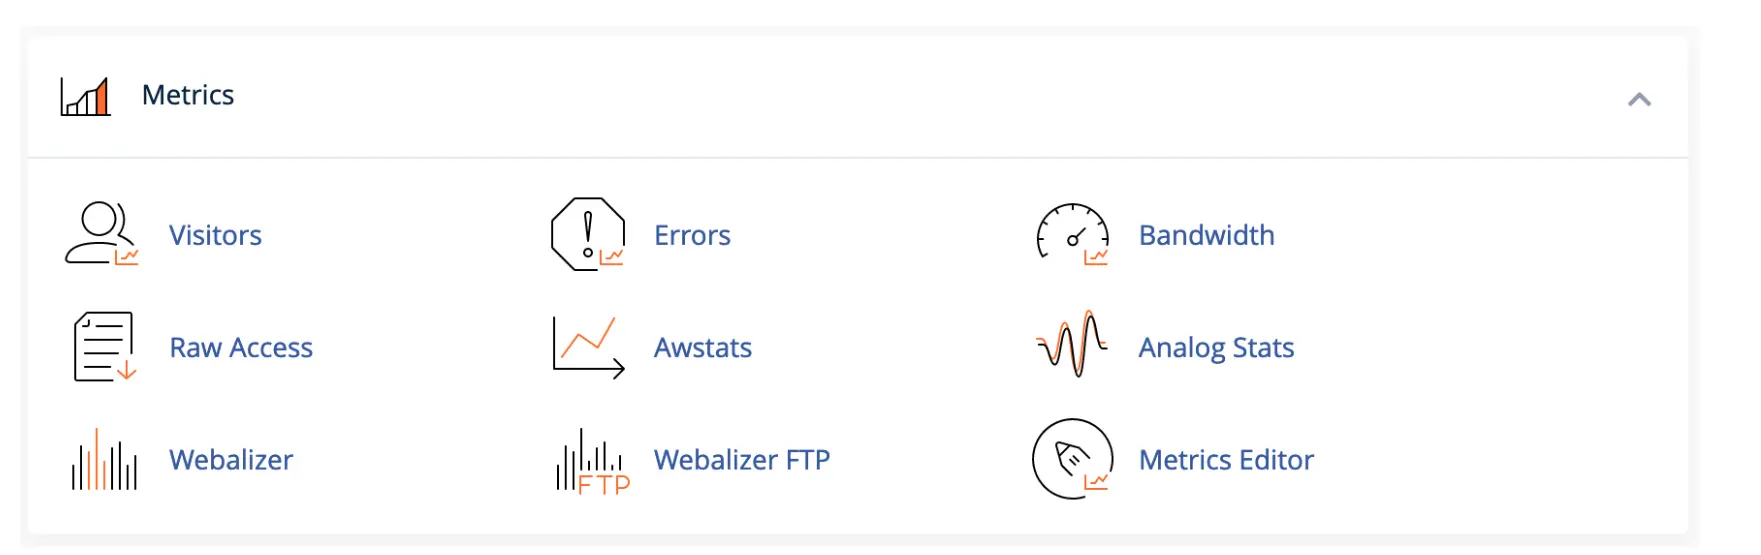Select the Awstats text link
Viewport: 1761px width, 555px height.
click(x=703, y=348)
